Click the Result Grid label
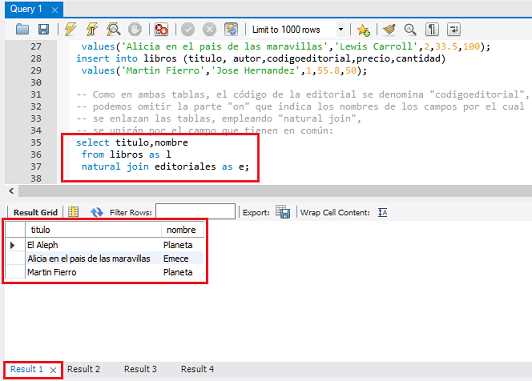 35,212
